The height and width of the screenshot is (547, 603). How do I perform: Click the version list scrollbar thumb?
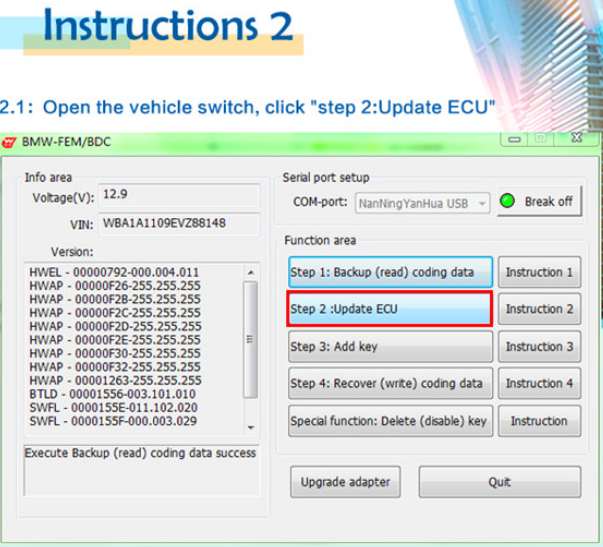tap(251, 339)
